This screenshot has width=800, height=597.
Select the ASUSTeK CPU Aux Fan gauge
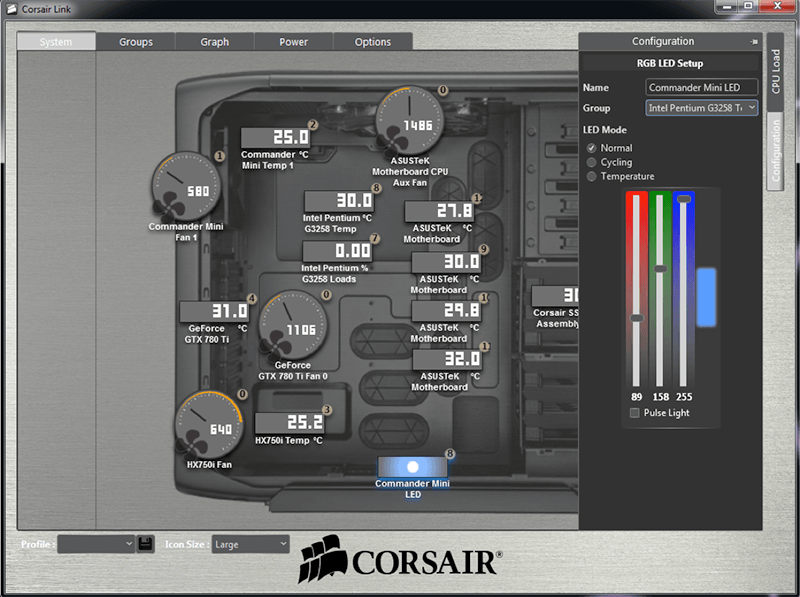[x=410, y=120]
